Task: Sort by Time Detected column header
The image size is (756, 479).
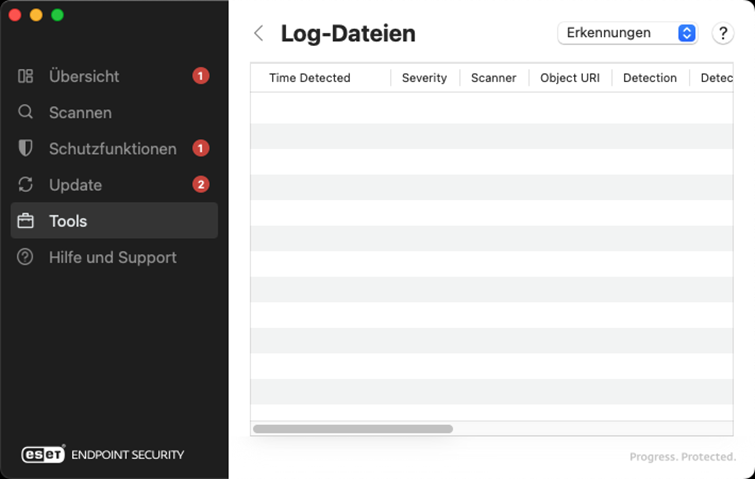Action: (310, 78)
